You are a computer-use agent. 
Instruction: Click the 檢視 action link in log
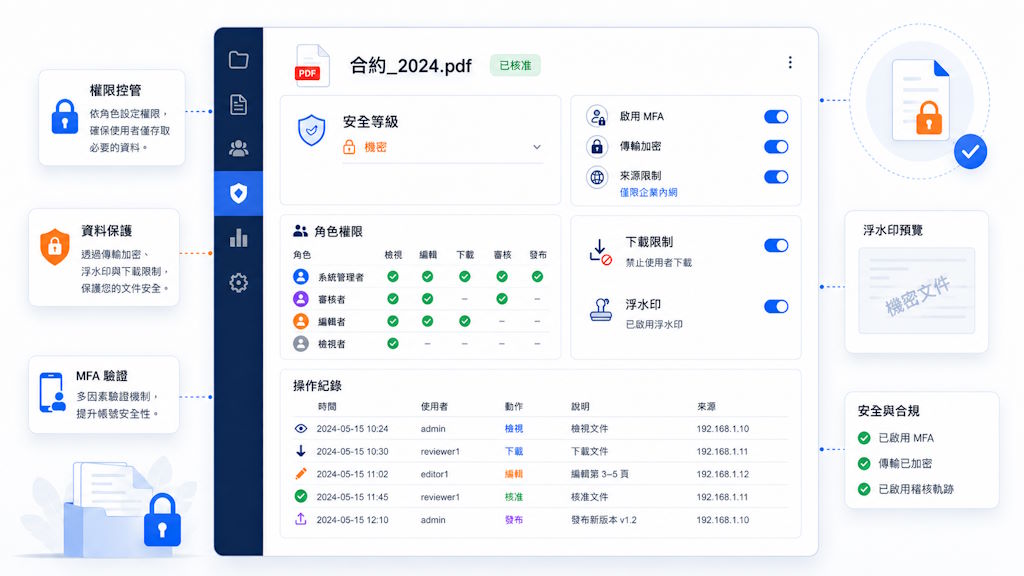pyautogui.click(x=514, y=428)
